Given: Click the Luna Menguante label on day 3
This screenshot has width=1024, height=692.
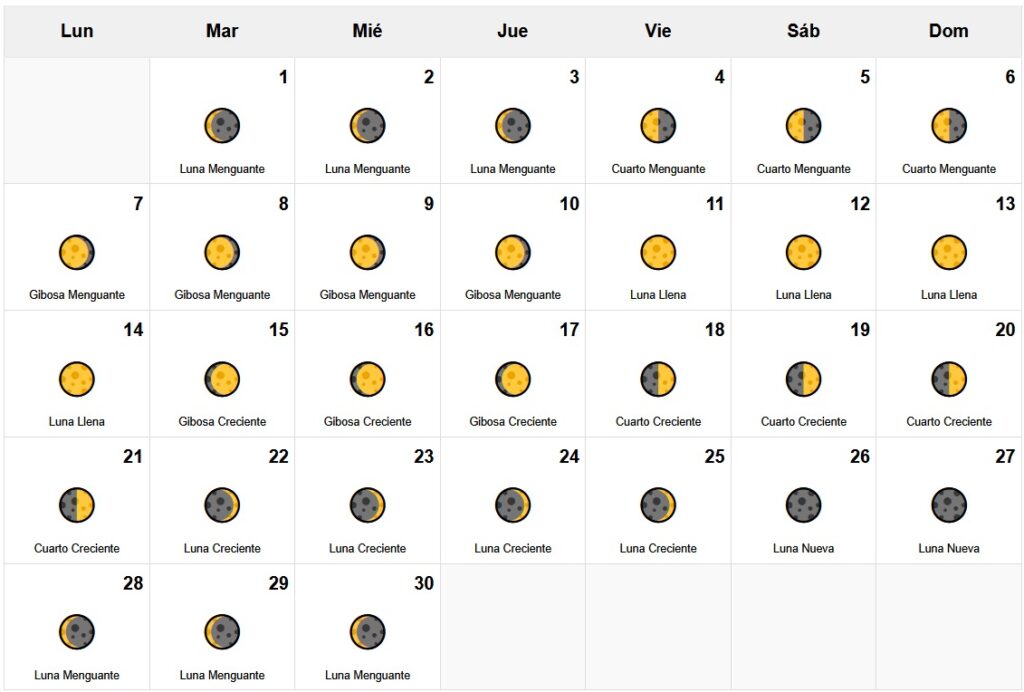Looking at the screenshot, I should tap(513, 169).
